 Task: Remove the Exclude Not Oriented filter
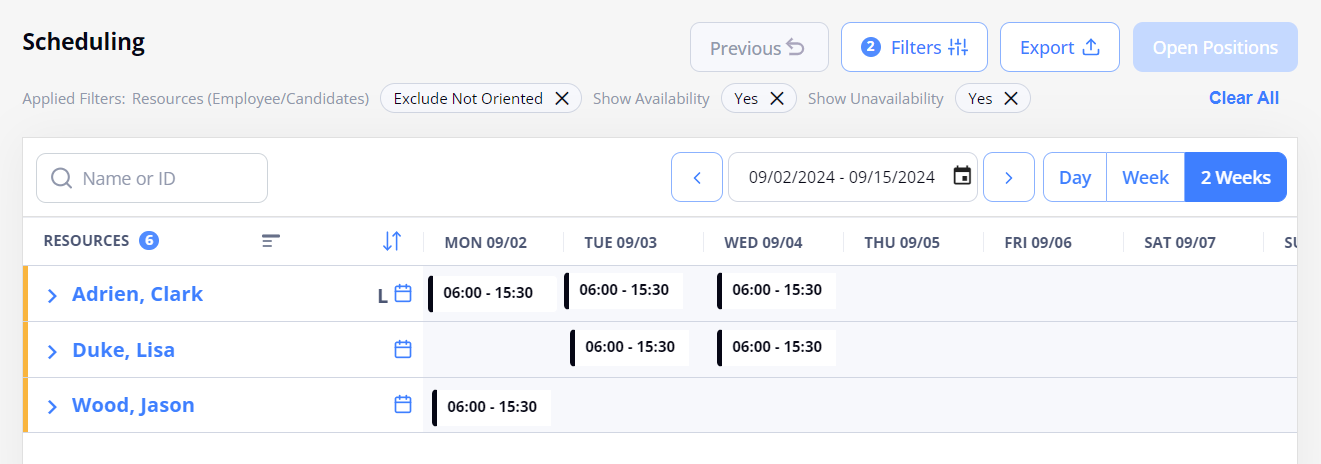click(562, 99)
